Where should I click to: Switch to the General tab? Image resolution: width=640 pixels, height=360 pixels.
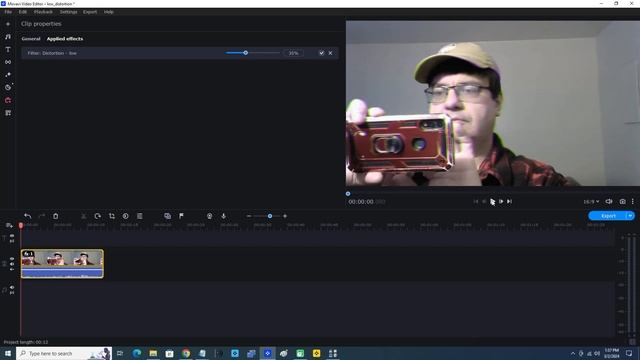point(31,39)
